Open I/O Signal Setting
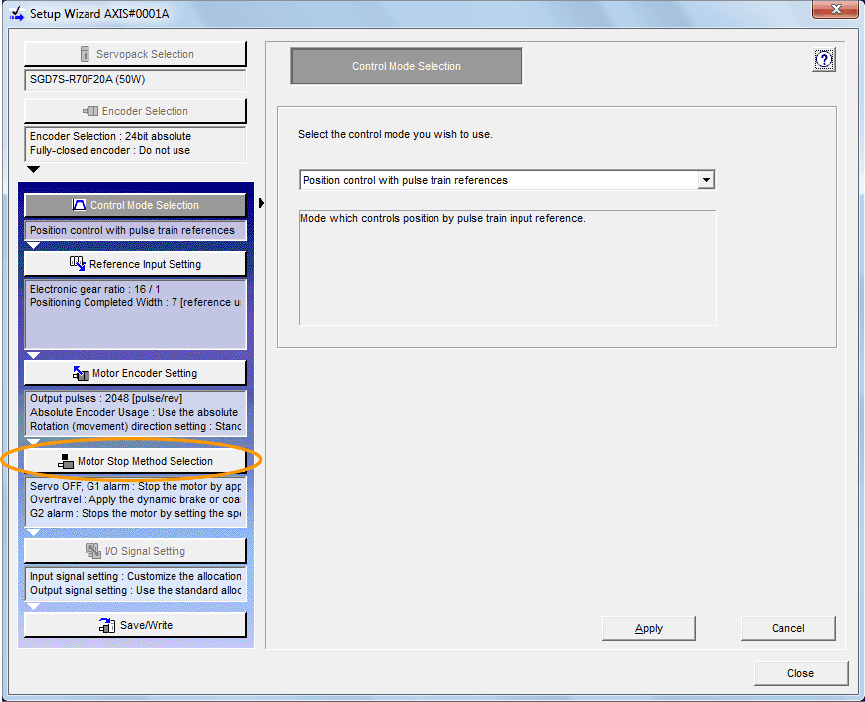865x702 pixels. click(x=135, y=551)
